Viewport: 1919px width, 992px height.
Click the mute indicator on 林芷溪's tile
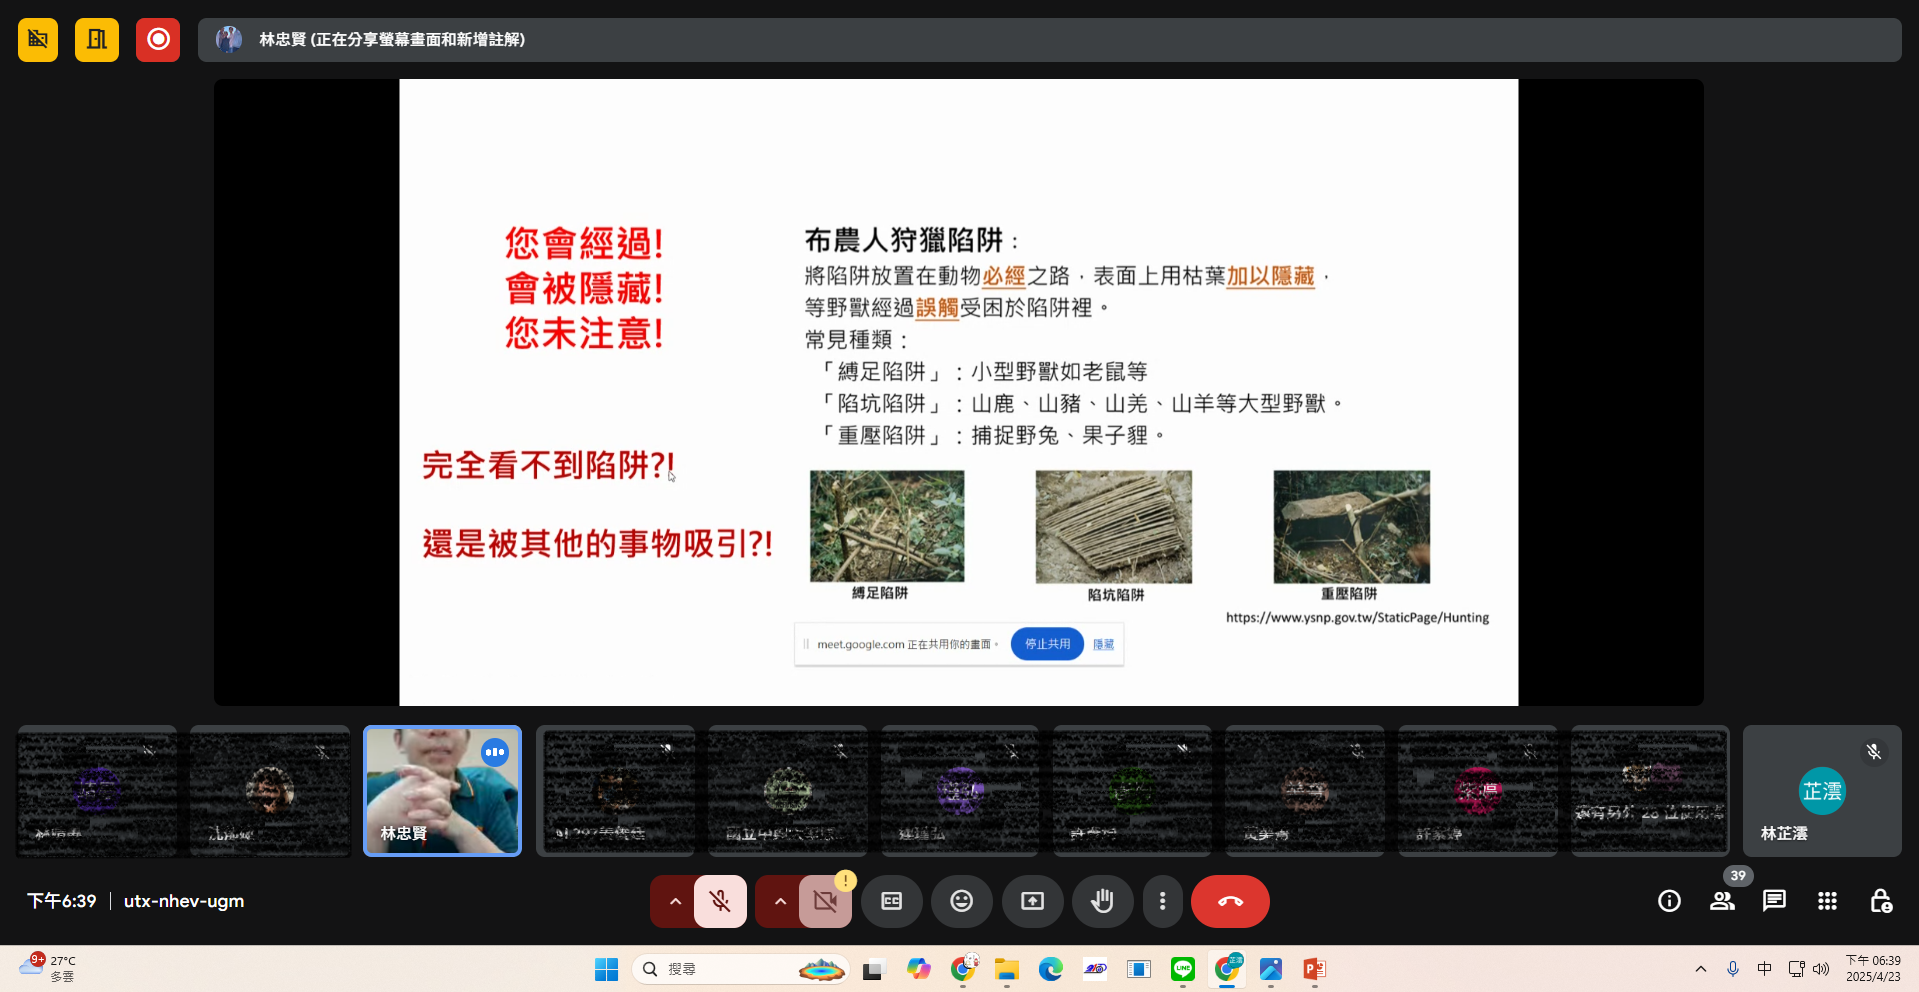[x=1873, y=751]
